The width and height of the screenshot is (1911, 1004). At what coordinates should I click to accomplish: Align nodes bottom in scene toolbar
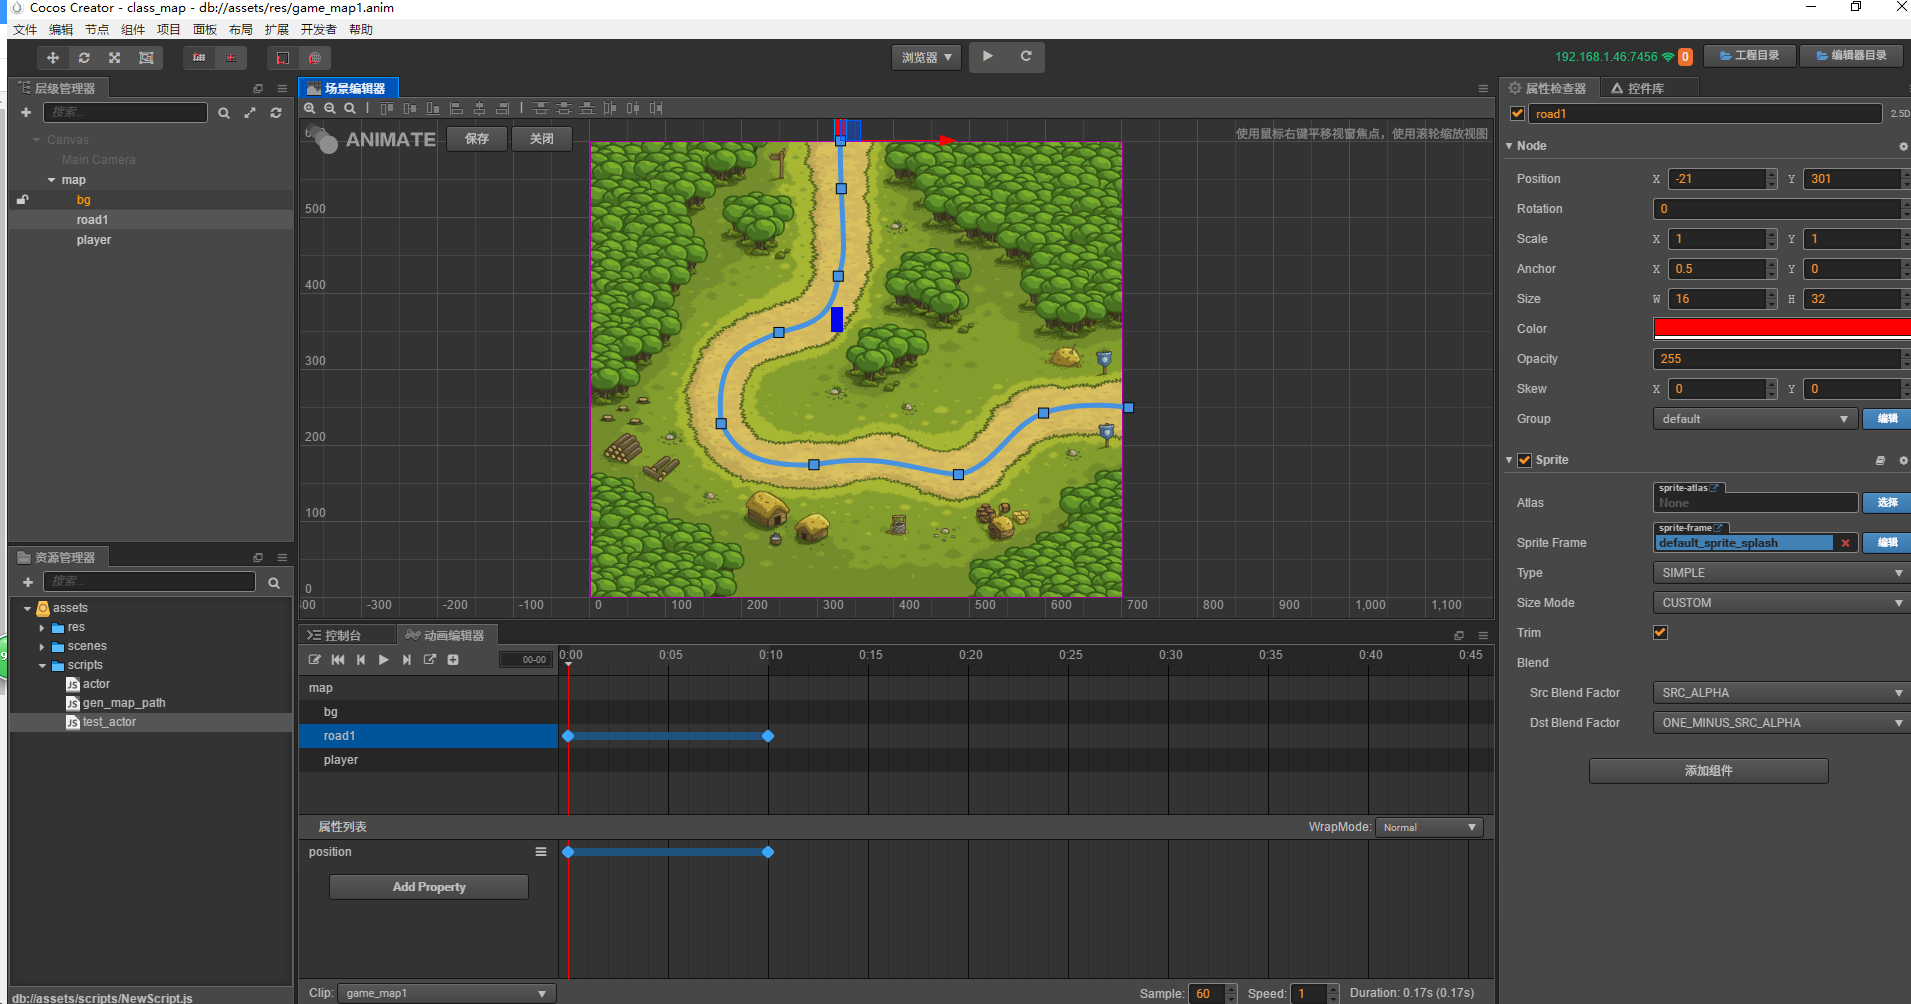tap(433, 108)
